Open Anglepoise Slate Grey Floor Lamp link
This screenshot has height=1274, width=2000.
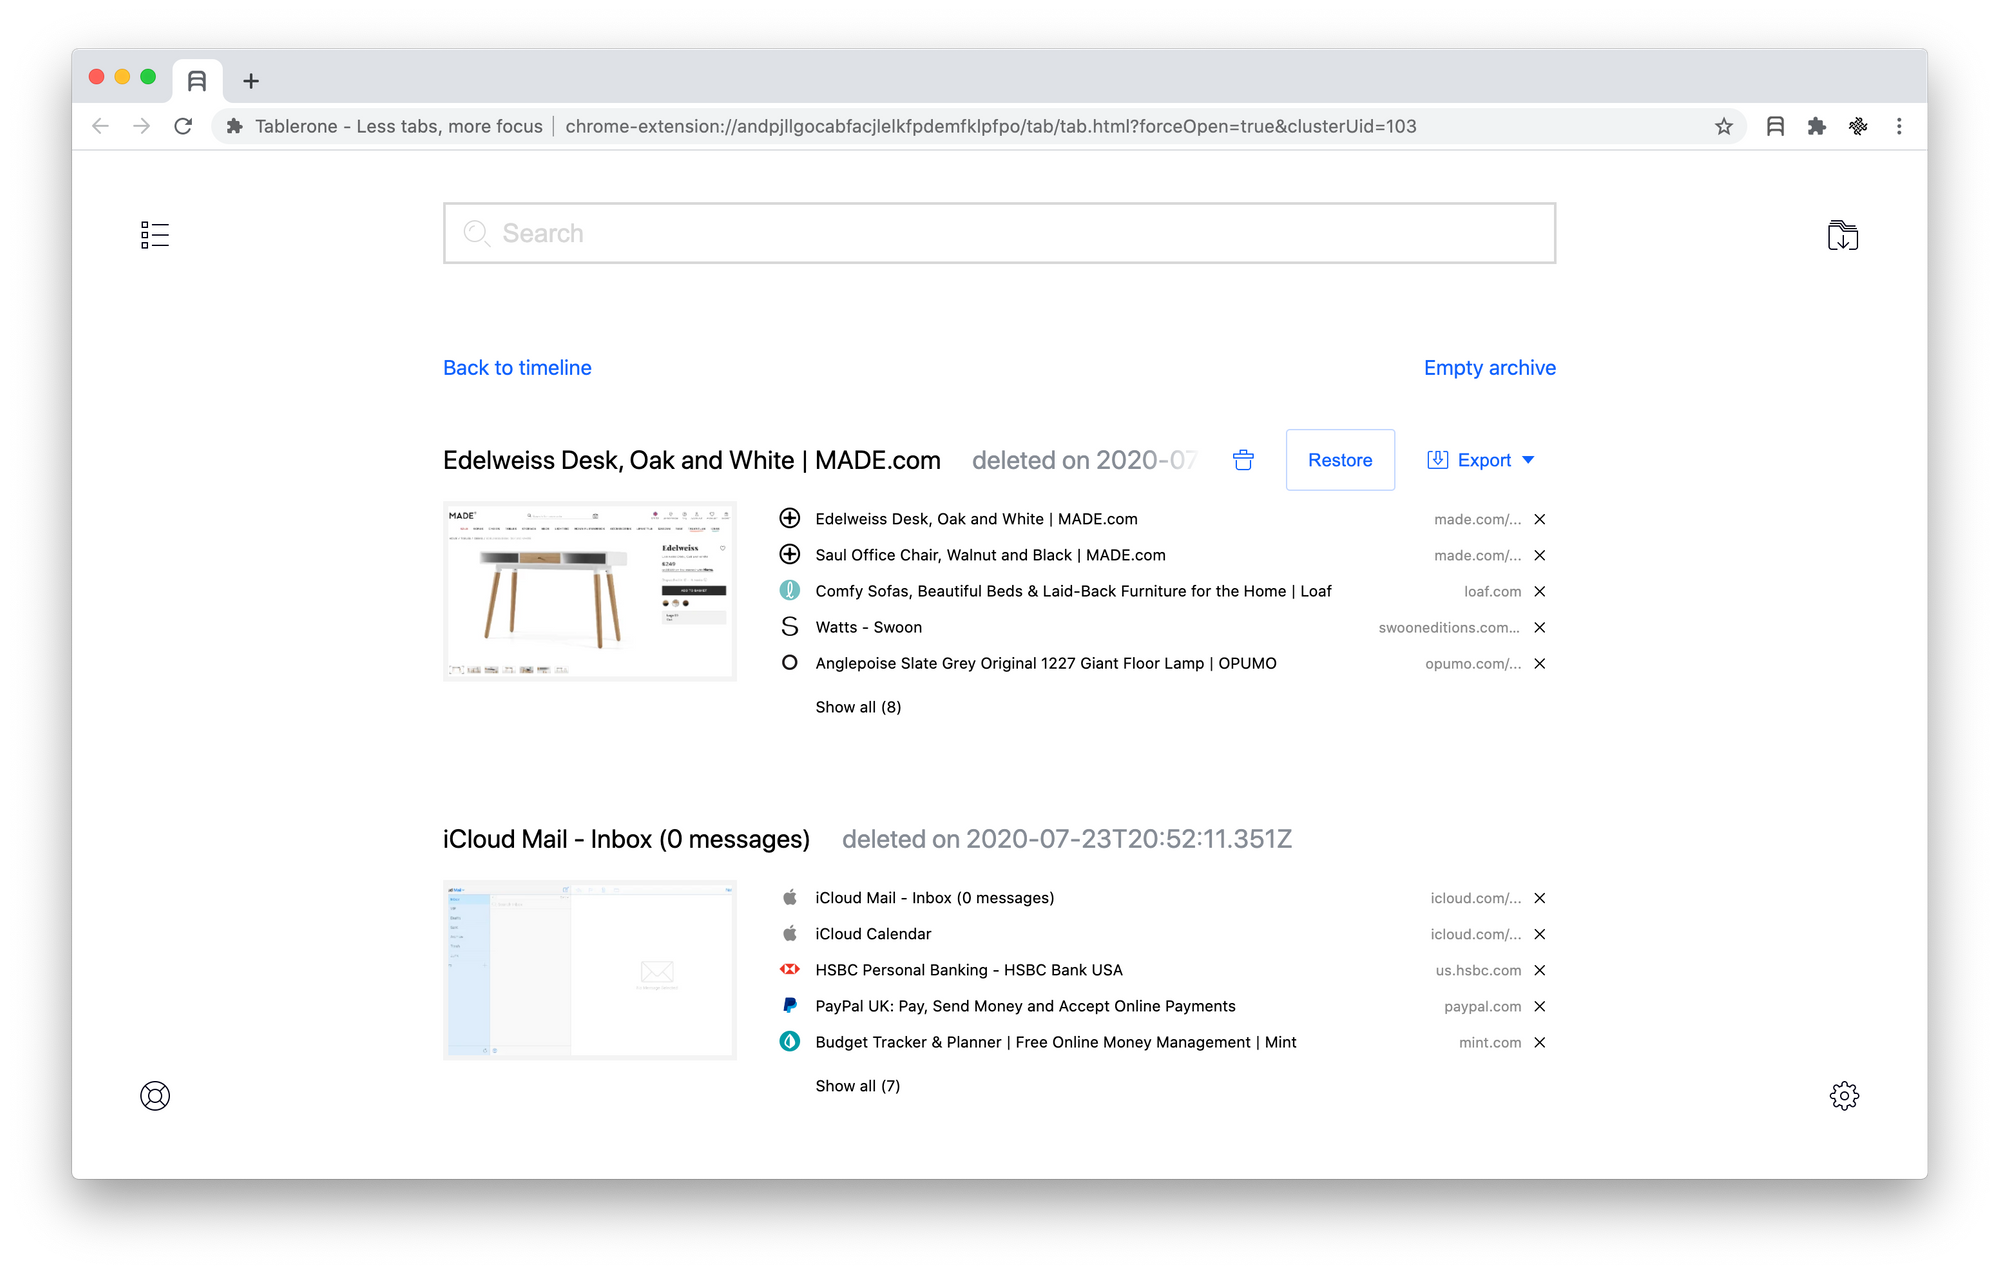pyautogui.click(x=1046, y=663)
